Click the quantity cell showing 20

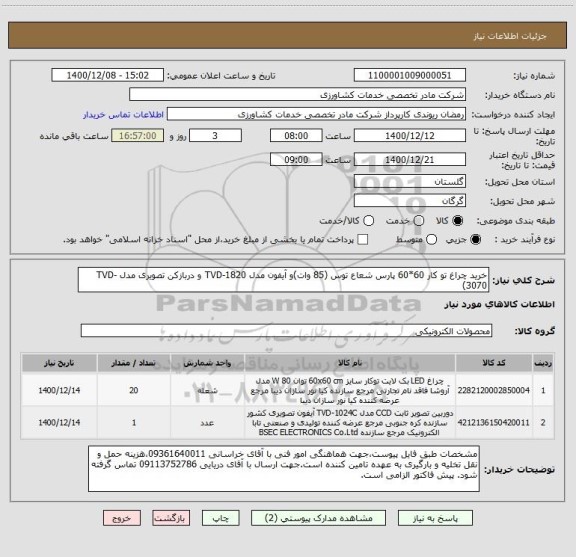(x=134, y=390)
